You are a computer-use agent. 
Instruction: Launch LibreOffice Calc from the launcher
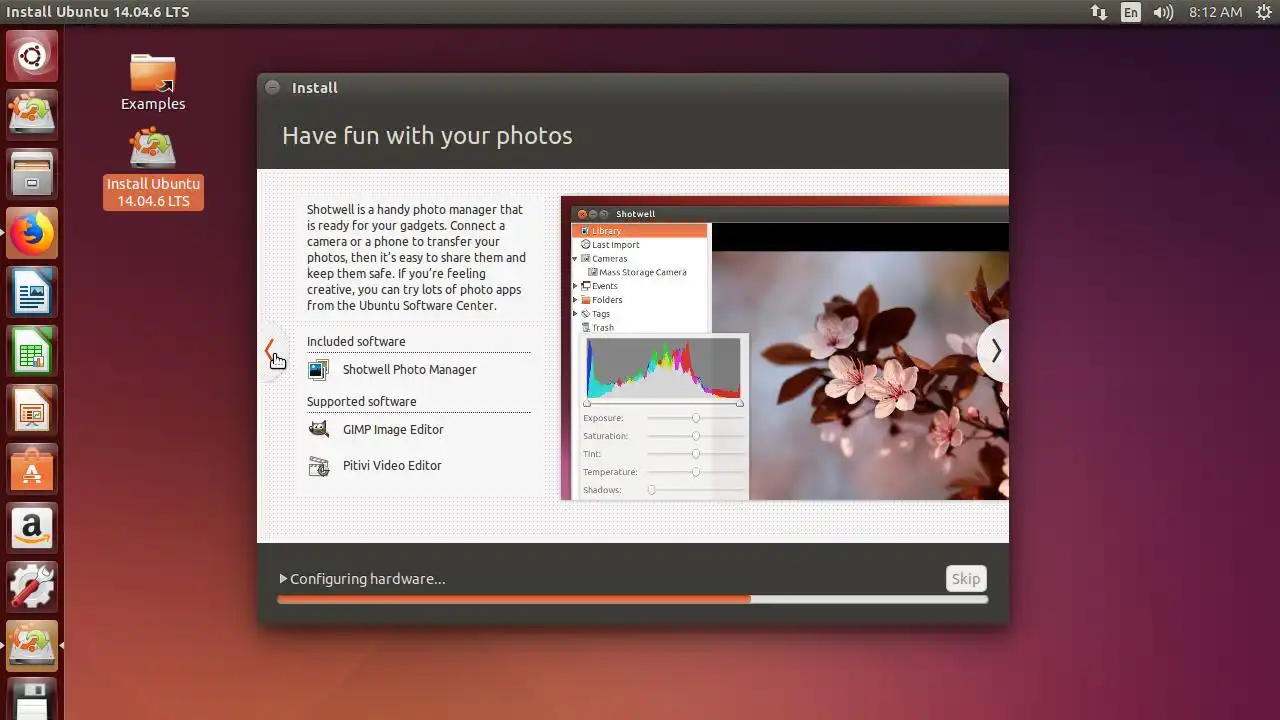32,351
